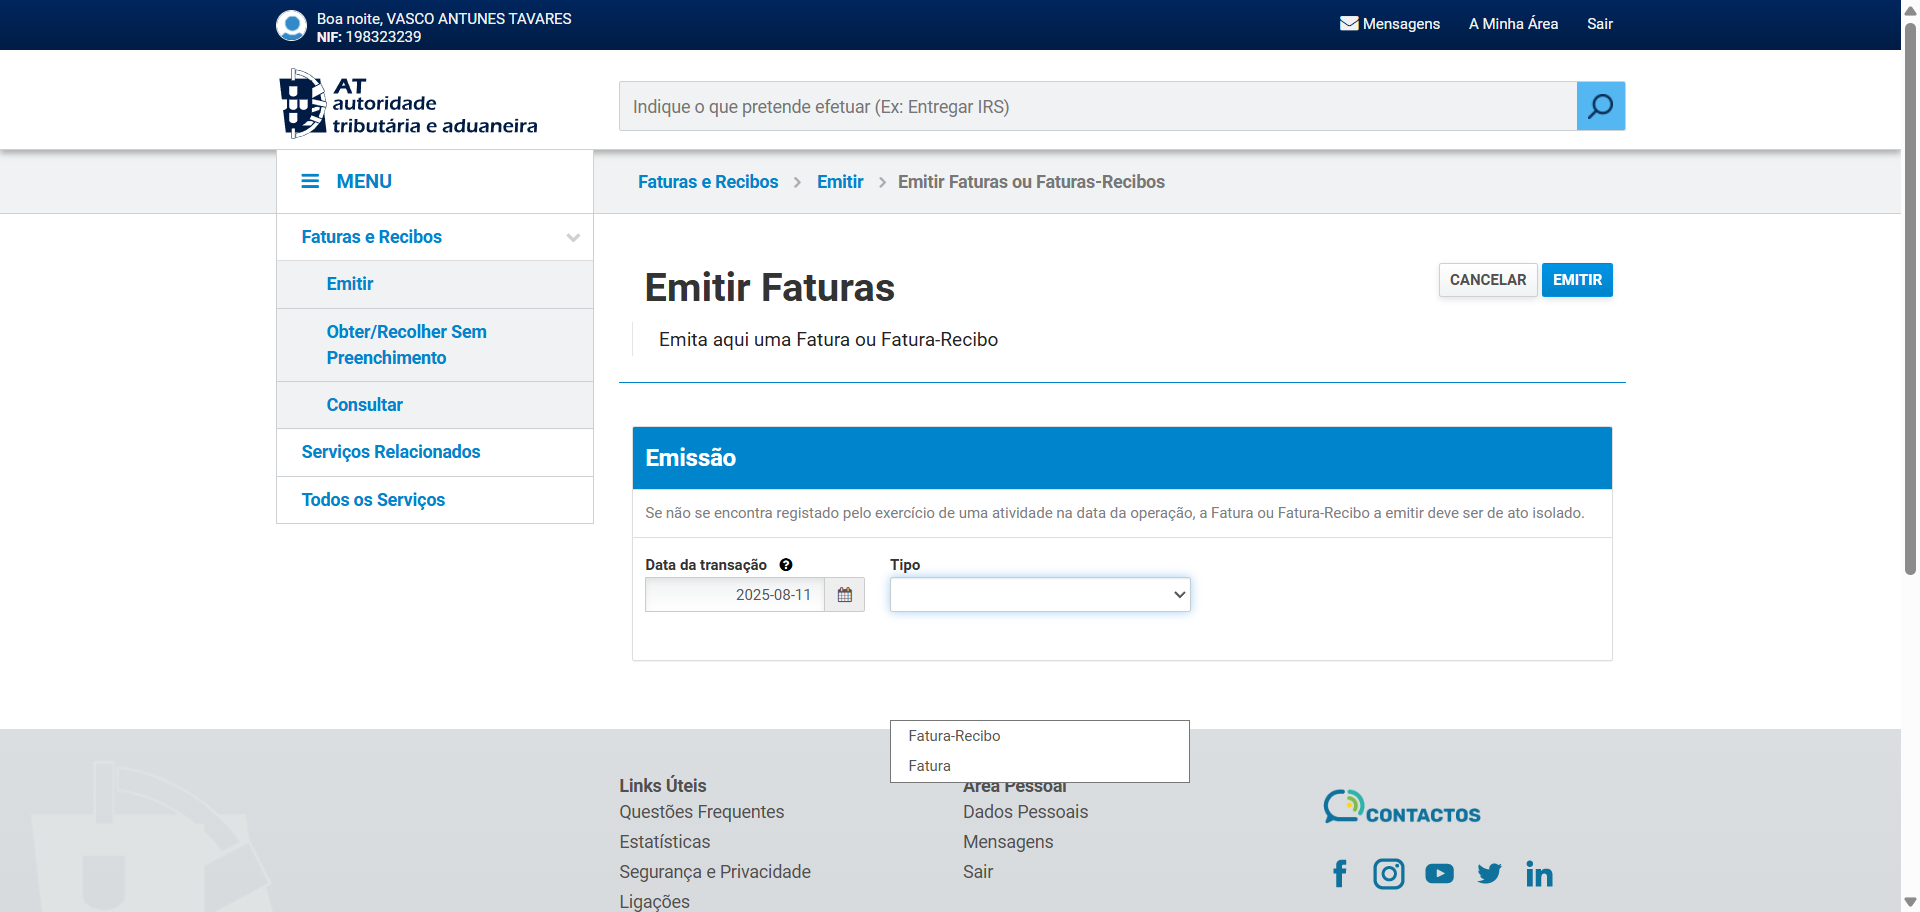The image size is (1920, 912).
Task: Open the calendar date picker icon
Action: [x=845, y=595]
